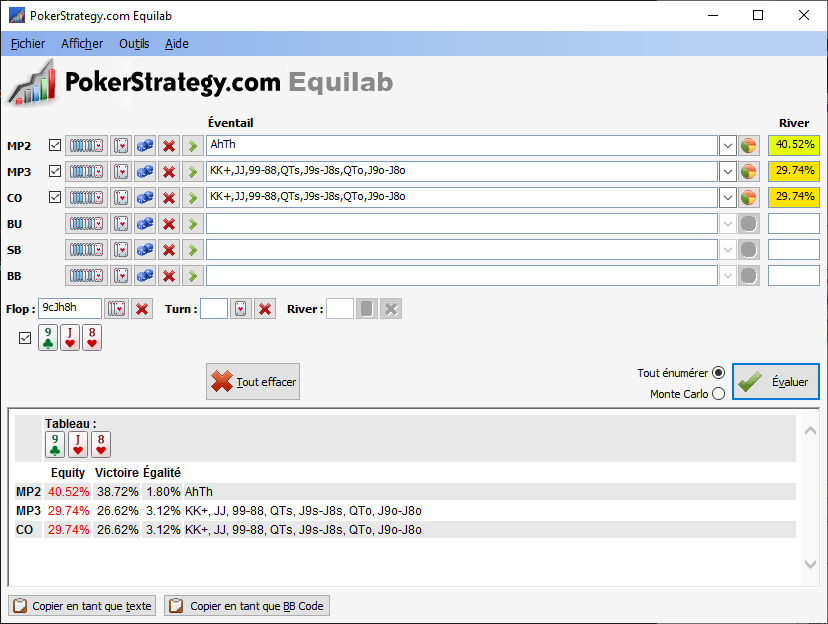Screen dimensions: 828x624
Task: Uncheck the MP2 player checkbox
Action: coord(55,145)
